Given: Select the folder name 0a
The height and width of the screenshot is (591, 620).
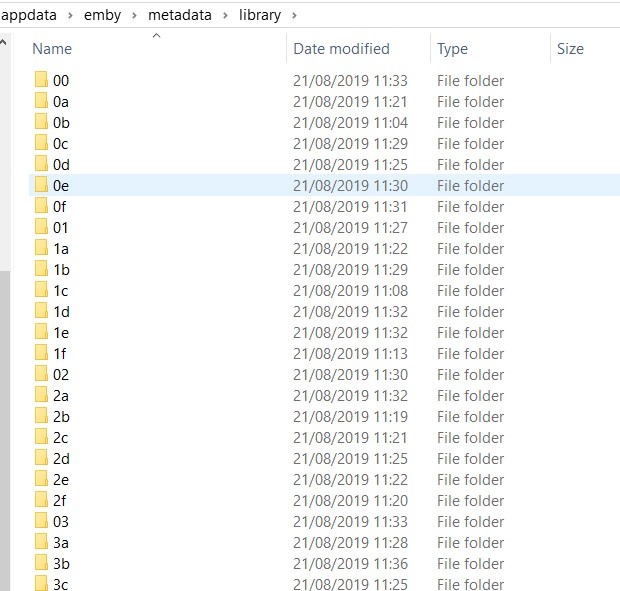Looking at the screenshot, I should coord(61,102).
